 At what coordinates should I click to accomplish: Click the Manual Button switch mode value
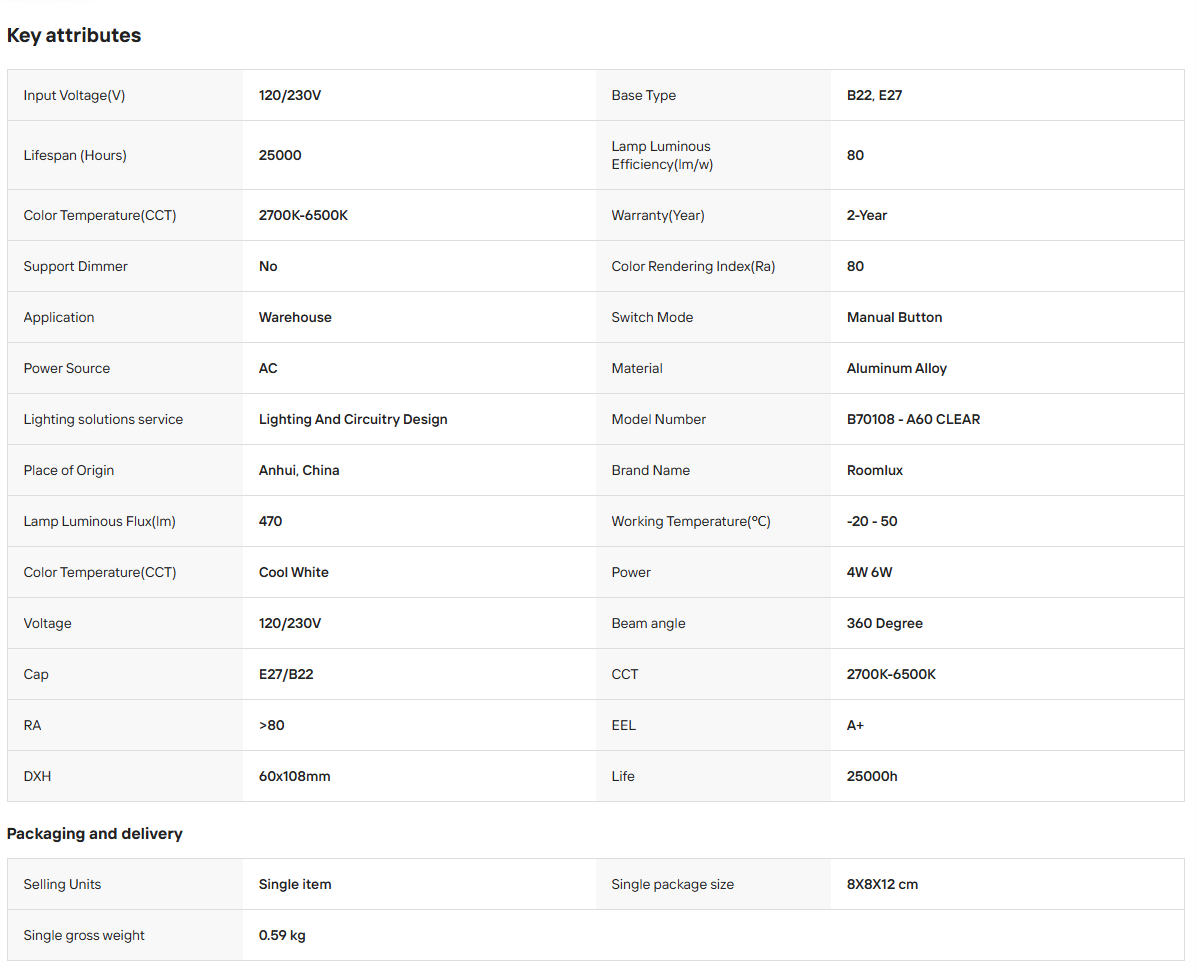coord(894,318)
